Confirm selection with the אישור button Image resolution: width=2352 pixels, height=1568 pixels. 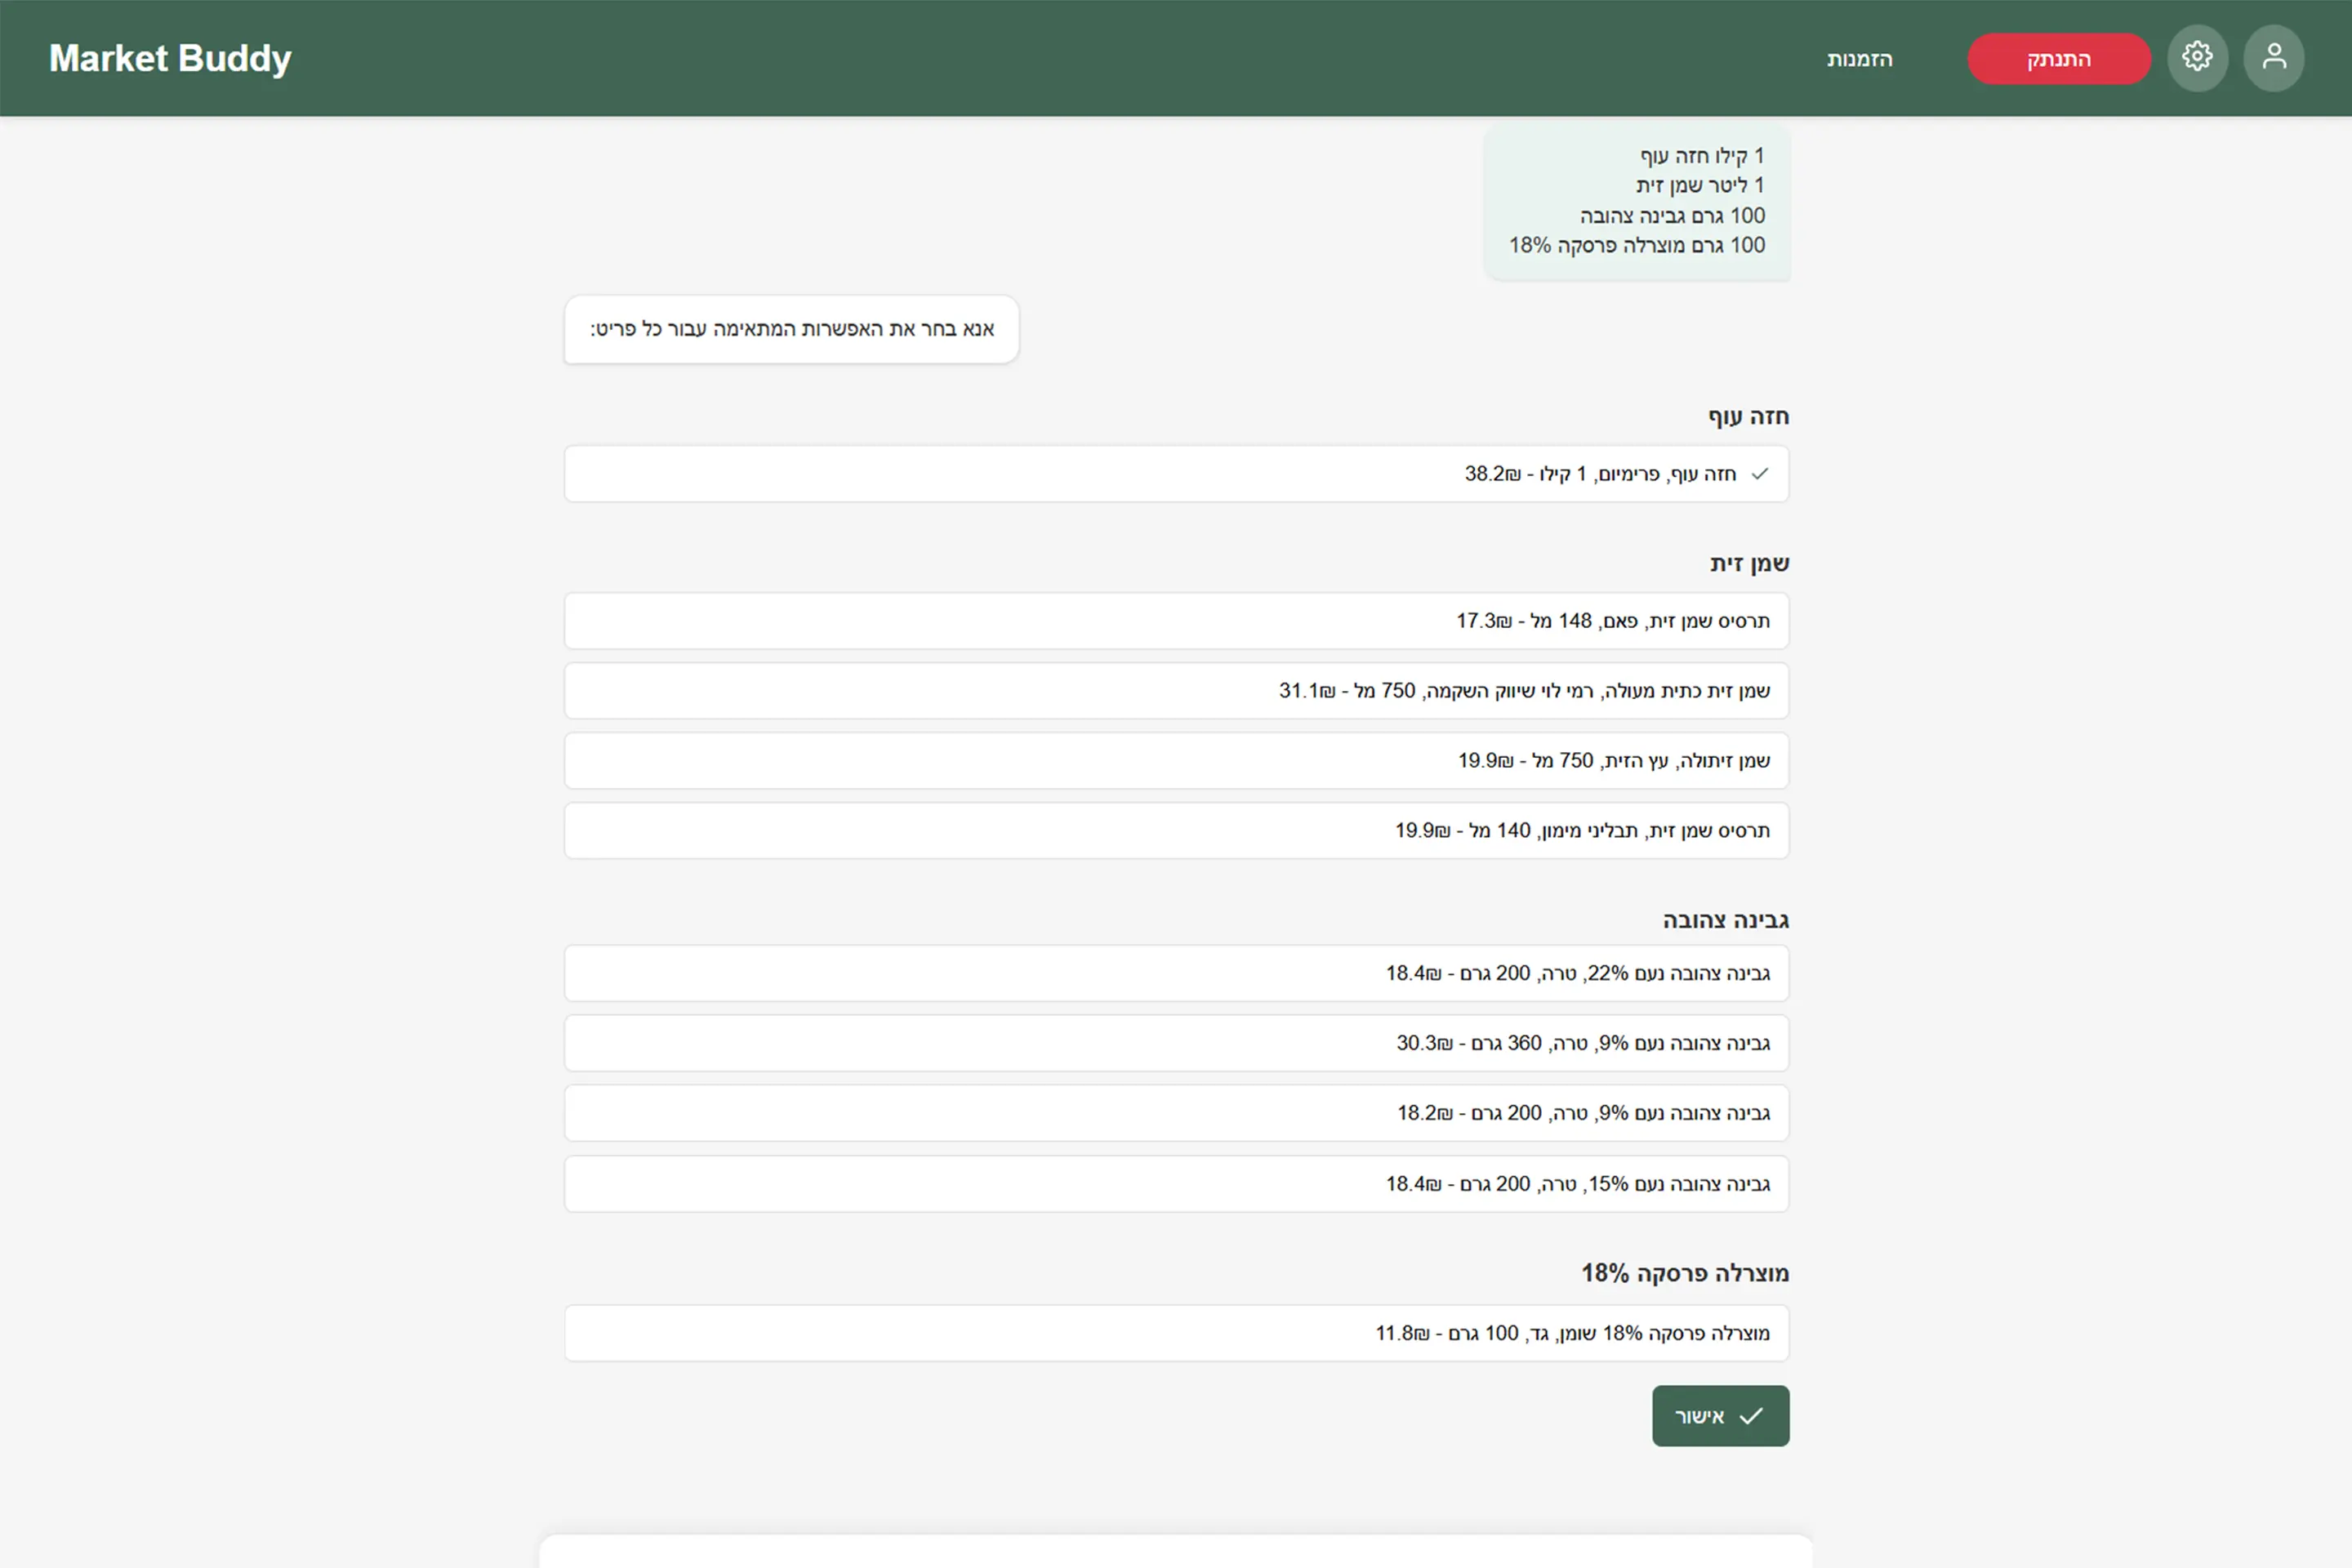1719,1415
